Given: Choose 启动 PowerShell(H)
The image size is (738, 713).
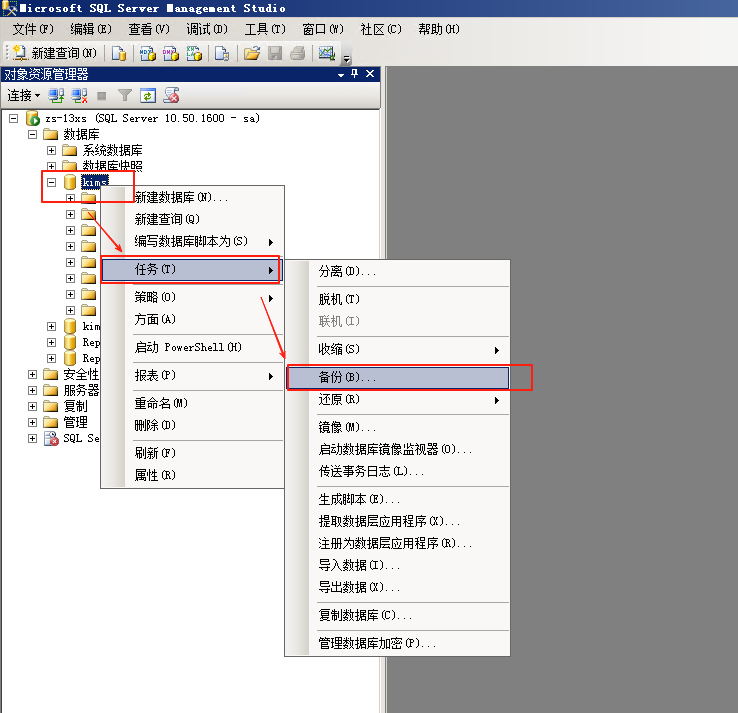Looking at the screenshot, I should click(193, 347).
